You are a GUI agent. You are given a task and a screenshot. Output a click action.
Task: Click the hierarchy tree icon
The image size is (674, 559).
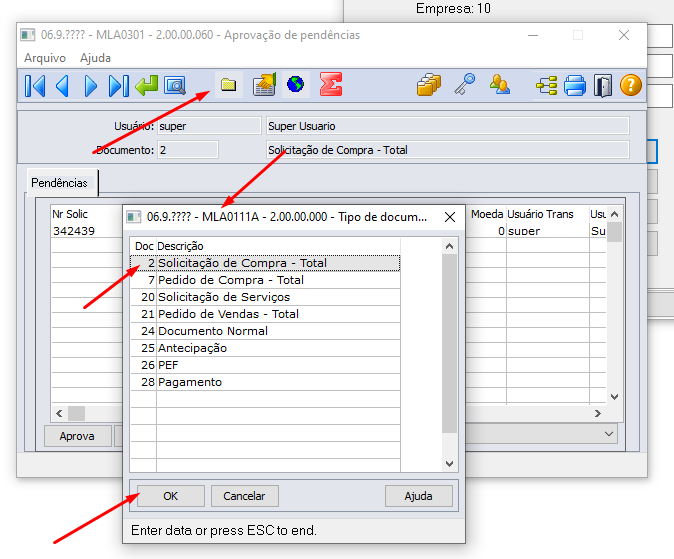tap(547, 85)
